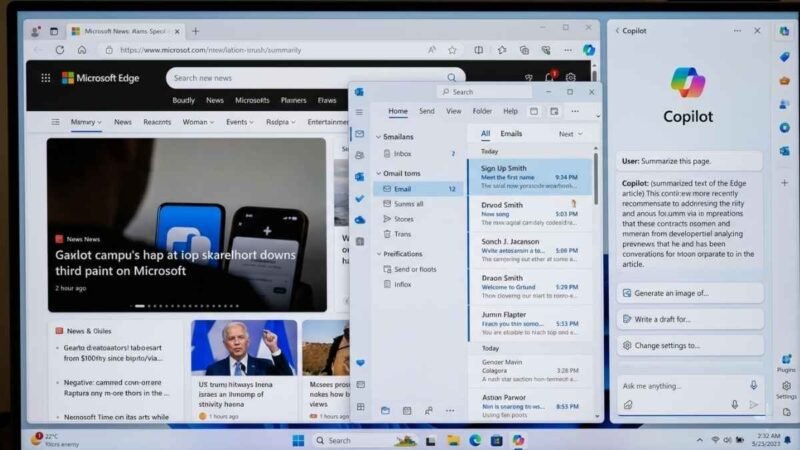800x450 pixels.
Task: Open notifications bell with red badge
Action: tap(550, 77)
